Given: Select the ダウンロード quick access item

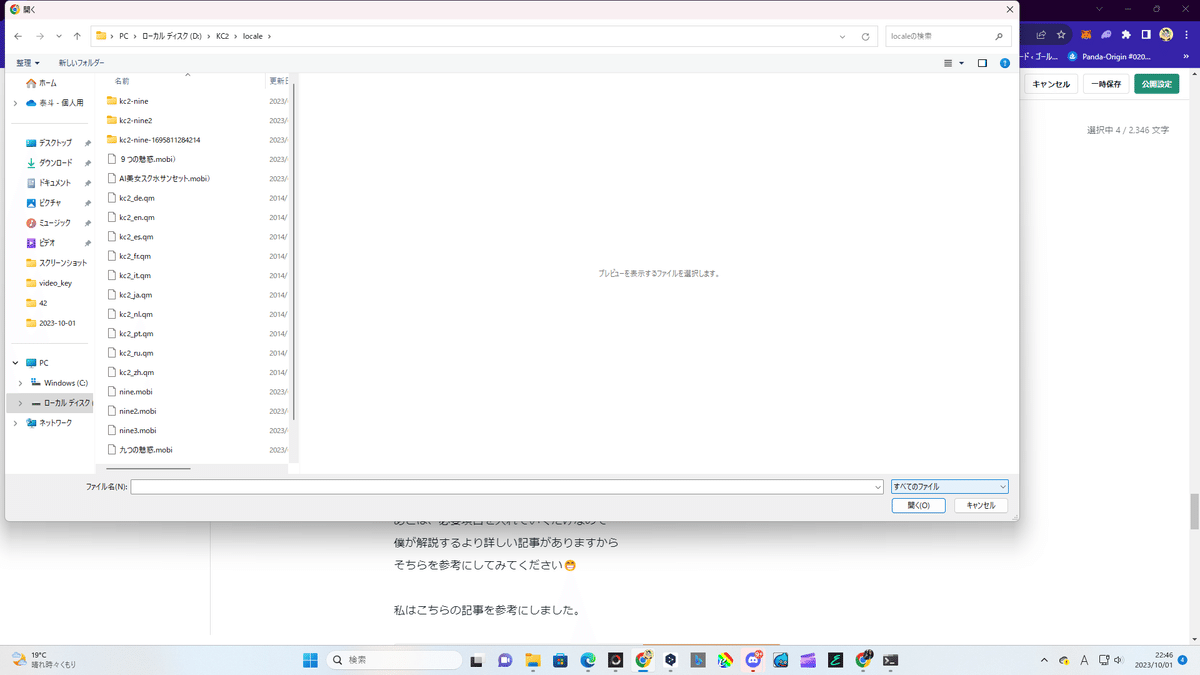Looking at the screenshot, I should point(55,163).
